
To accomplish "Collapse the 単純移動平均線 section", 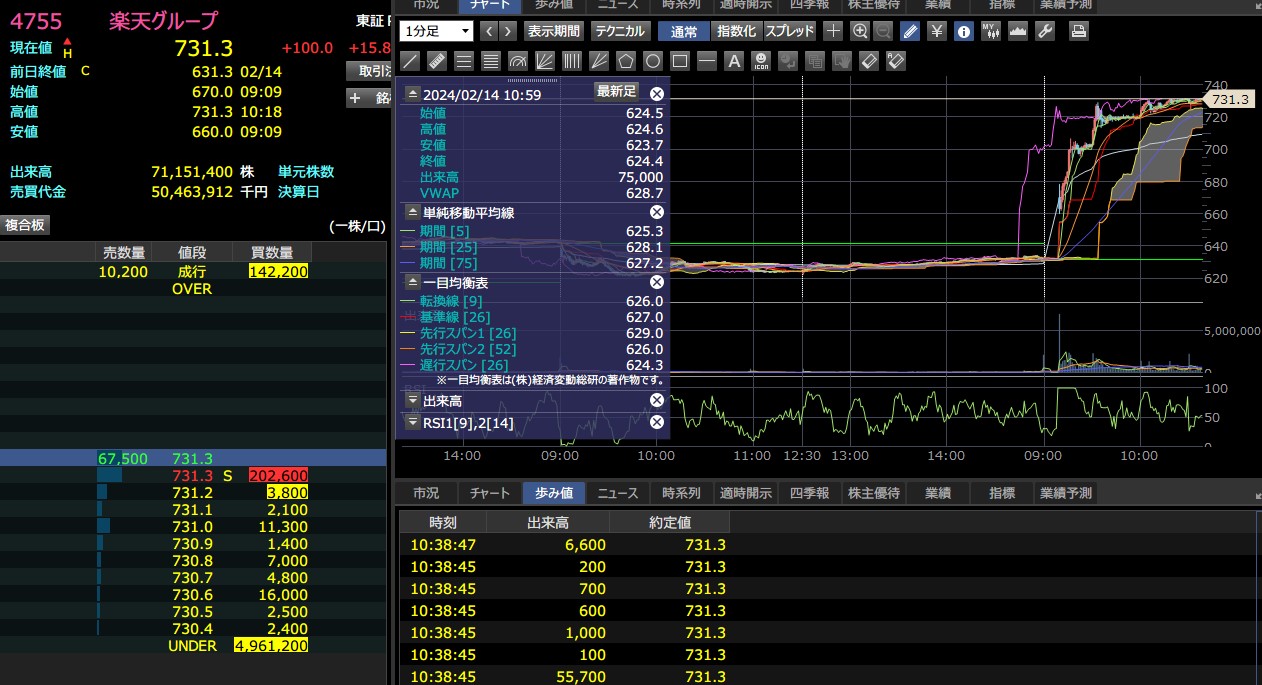I will point(412,212).
